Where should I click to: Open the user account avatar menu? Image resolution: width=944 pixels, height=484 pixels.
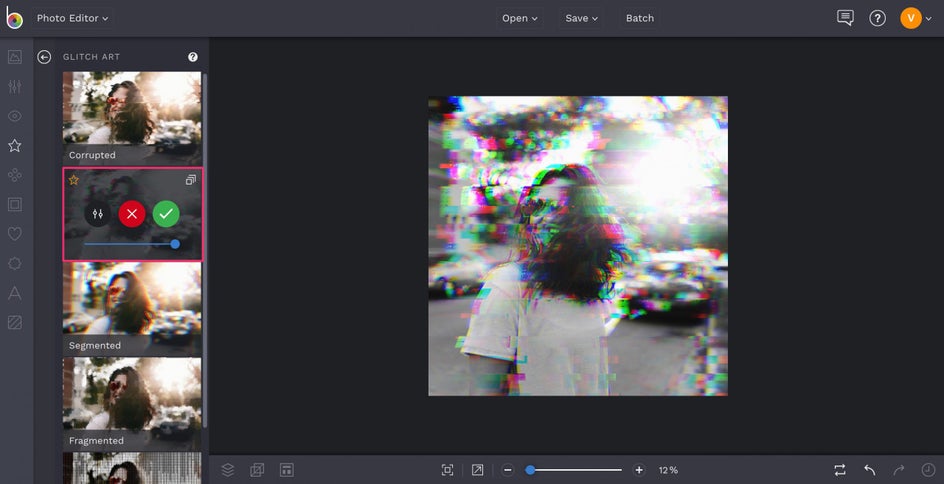[x=916, y=18]
